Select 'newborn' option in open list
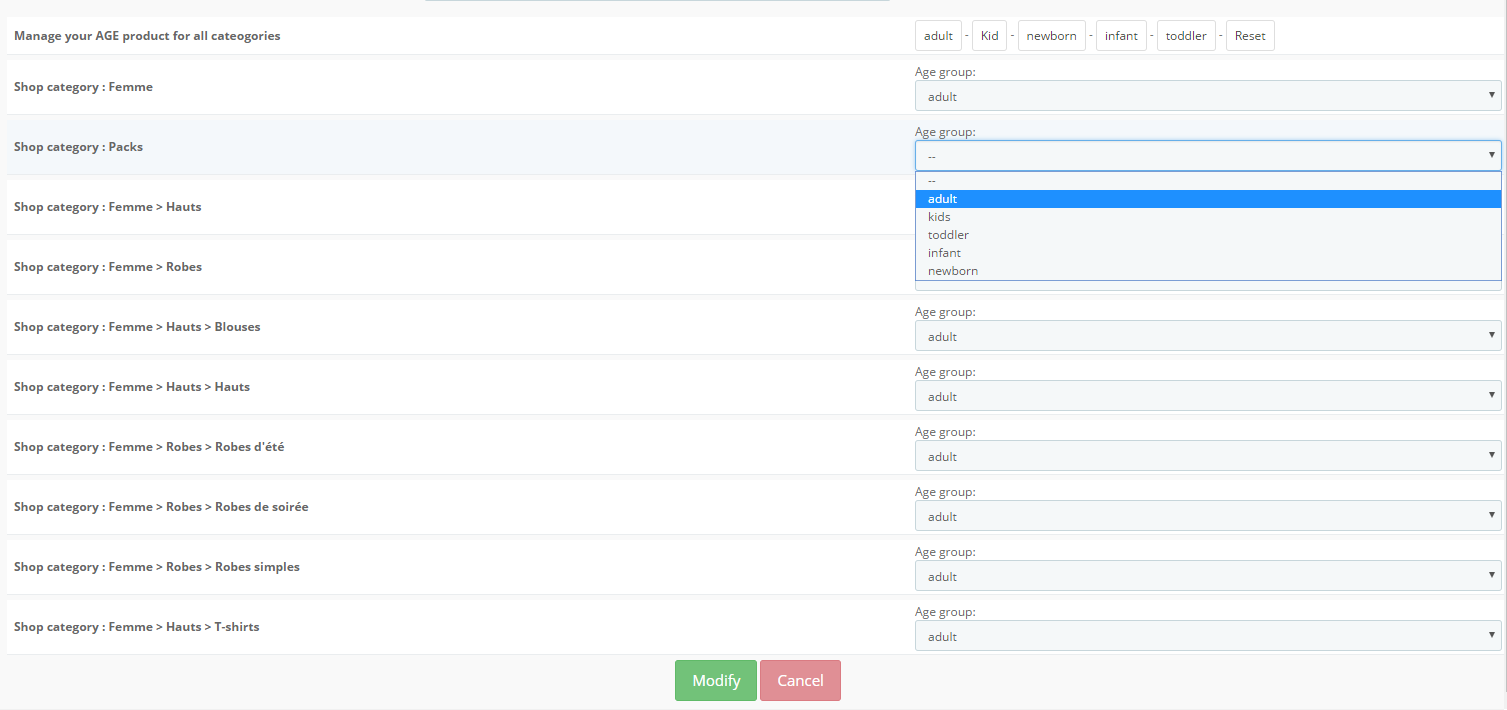 click(1208, 271)
